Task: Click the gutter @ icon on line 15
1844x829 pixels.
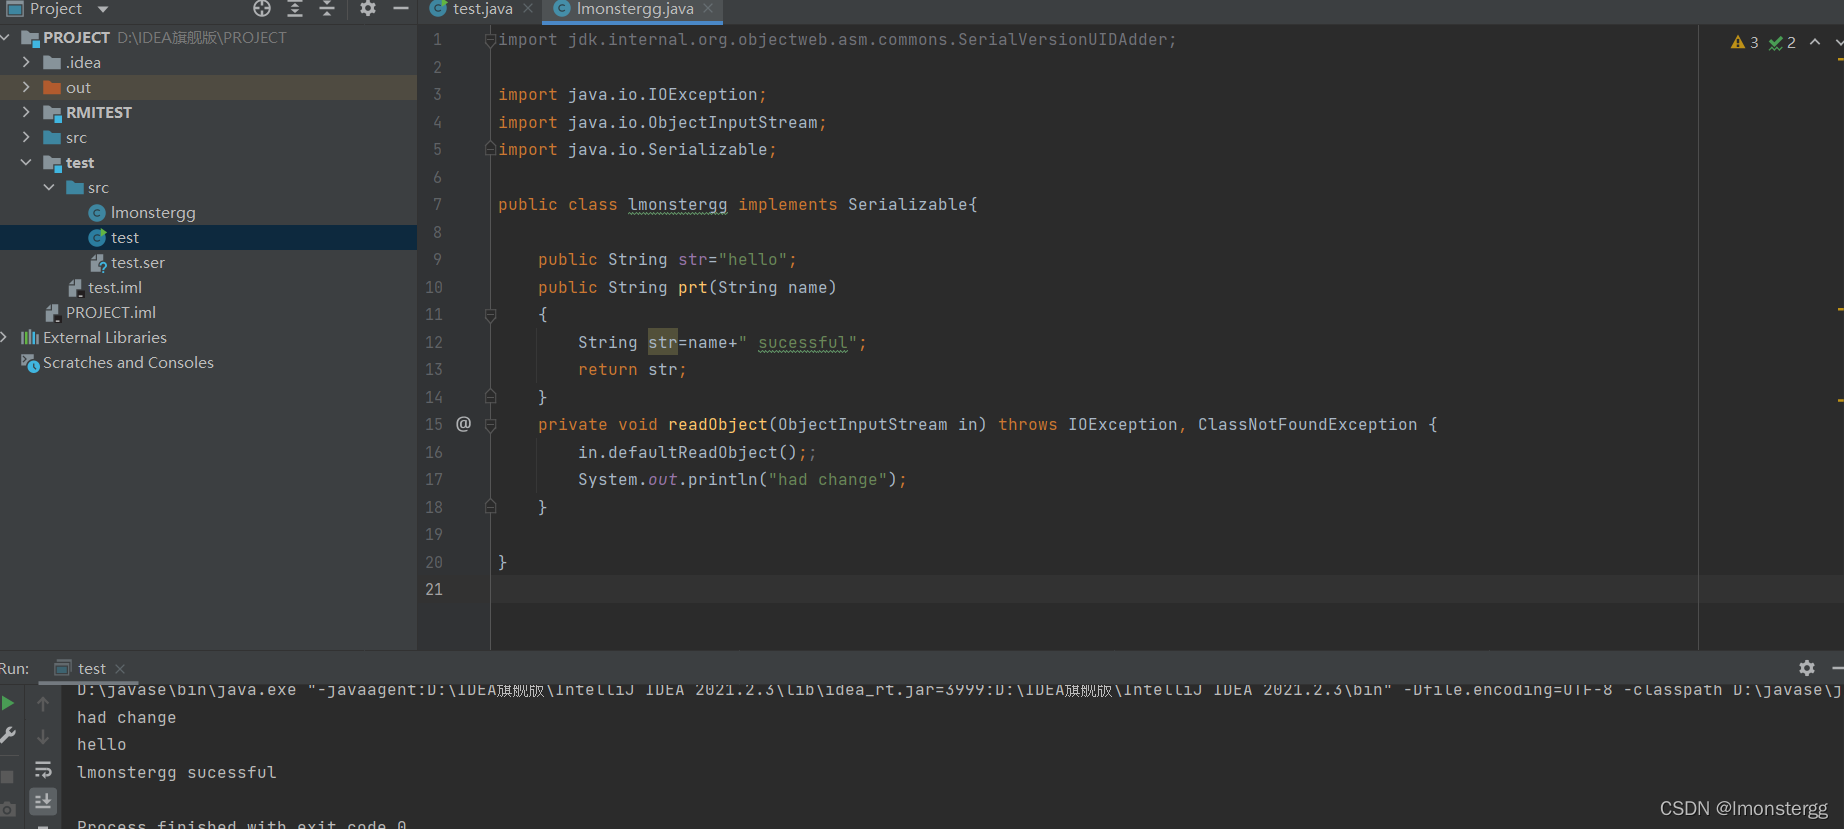Action: pos(463,424)
